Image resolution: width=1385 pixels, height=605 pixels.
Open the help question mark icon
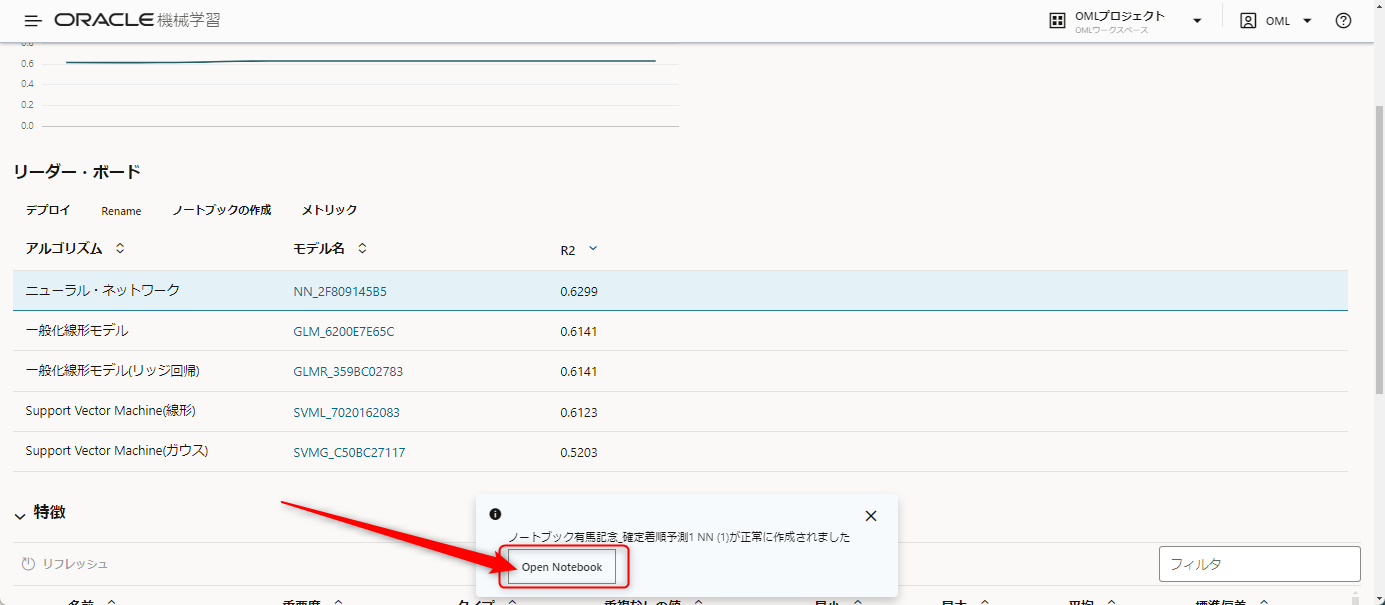[x=1344, y=21]
